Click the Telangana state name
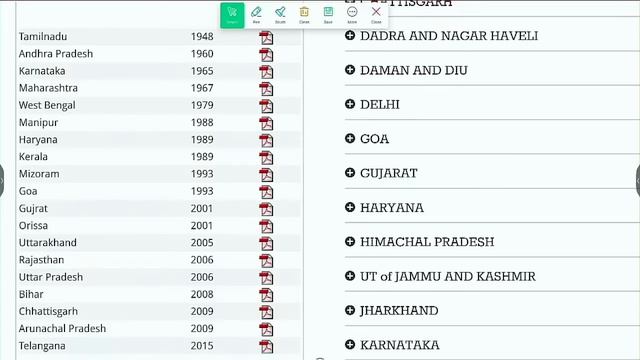Image resolution: width=640 pixels, height=360 pixels. pos(42,346)
